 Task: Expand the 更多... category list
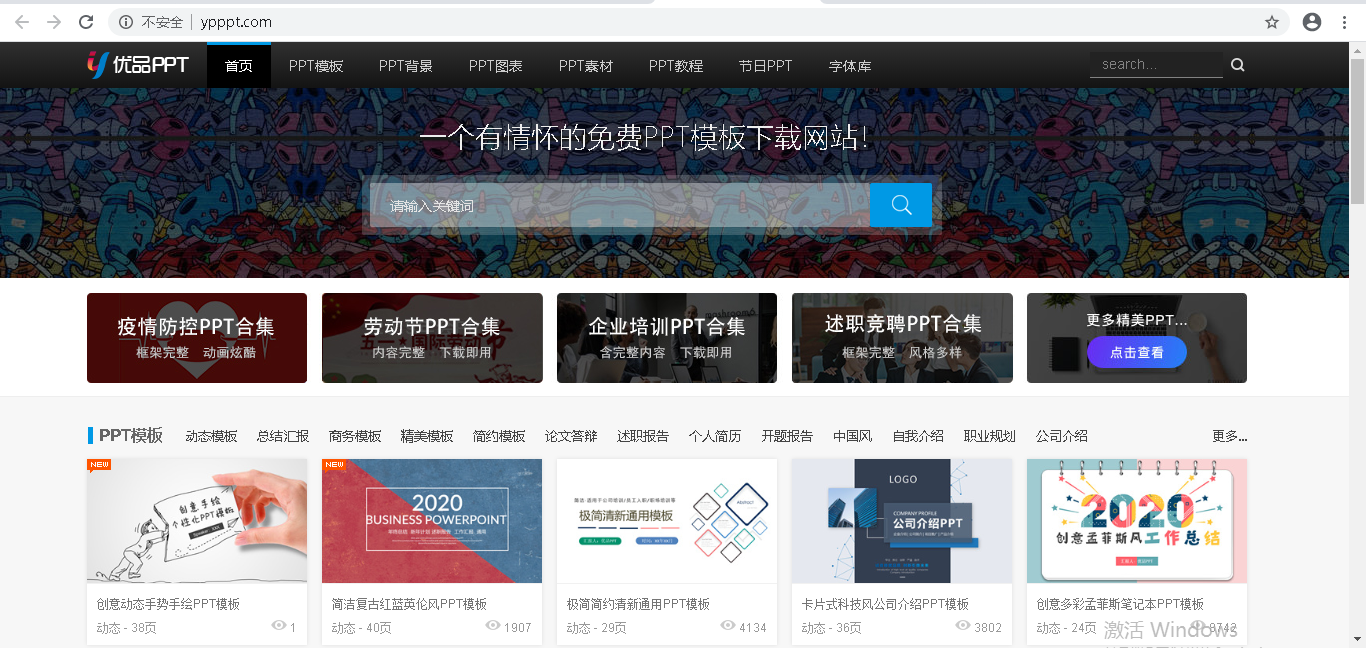[1227, 435]
